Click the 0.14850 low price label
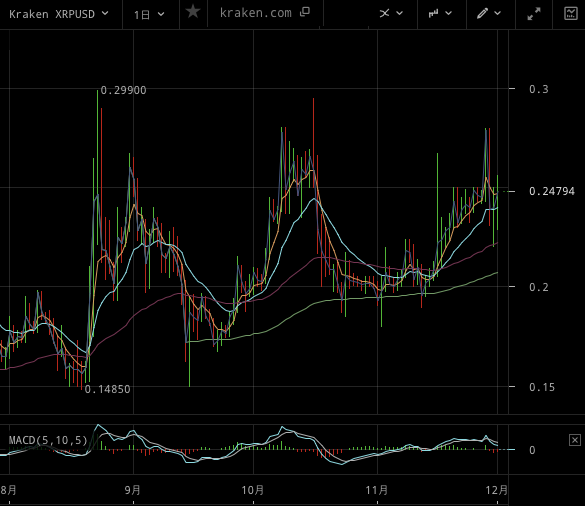 point(108,389)
